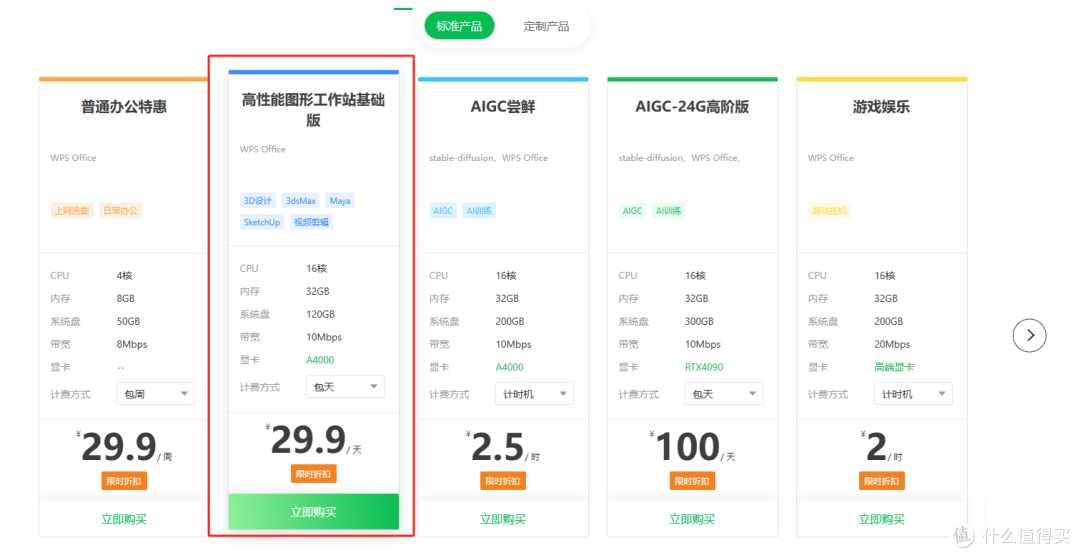Image resolution: width=1080 pixels, height=558 pixels.
Task: Click AI训练 tag in AIGC尝鲜 card
Action: pyautogui.click(x=479, y=211)
